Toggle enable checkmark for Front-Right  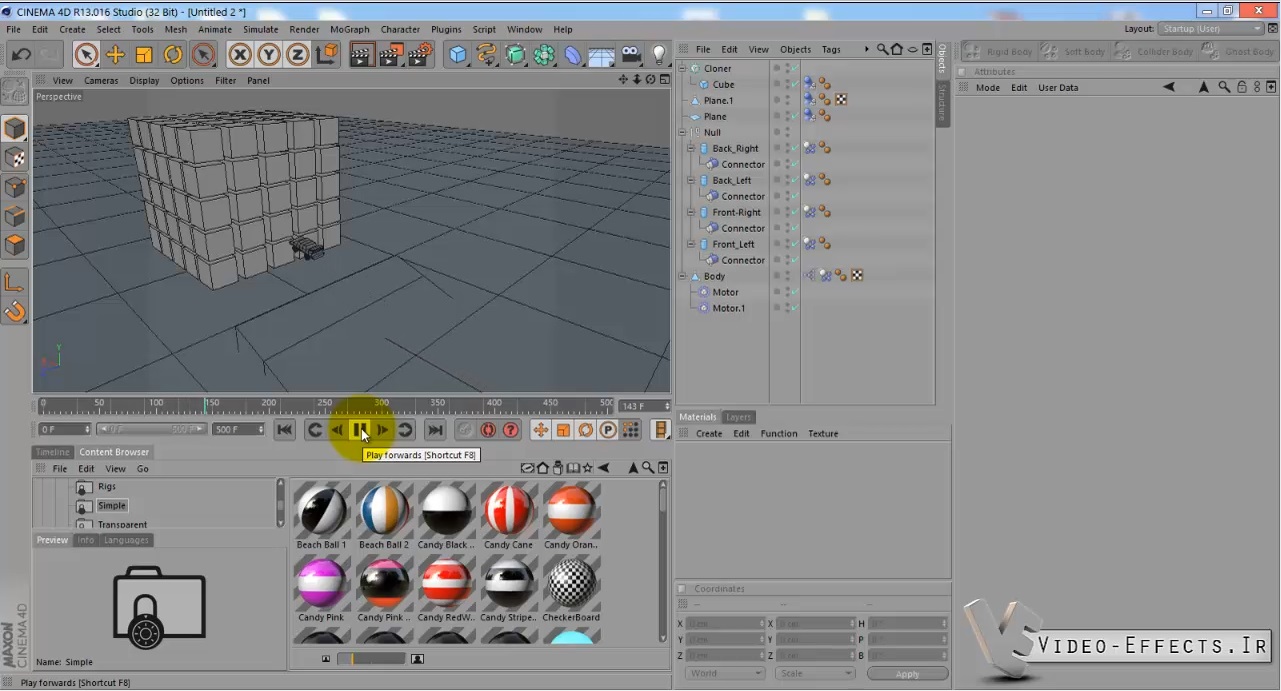click(x=795, y=213)
